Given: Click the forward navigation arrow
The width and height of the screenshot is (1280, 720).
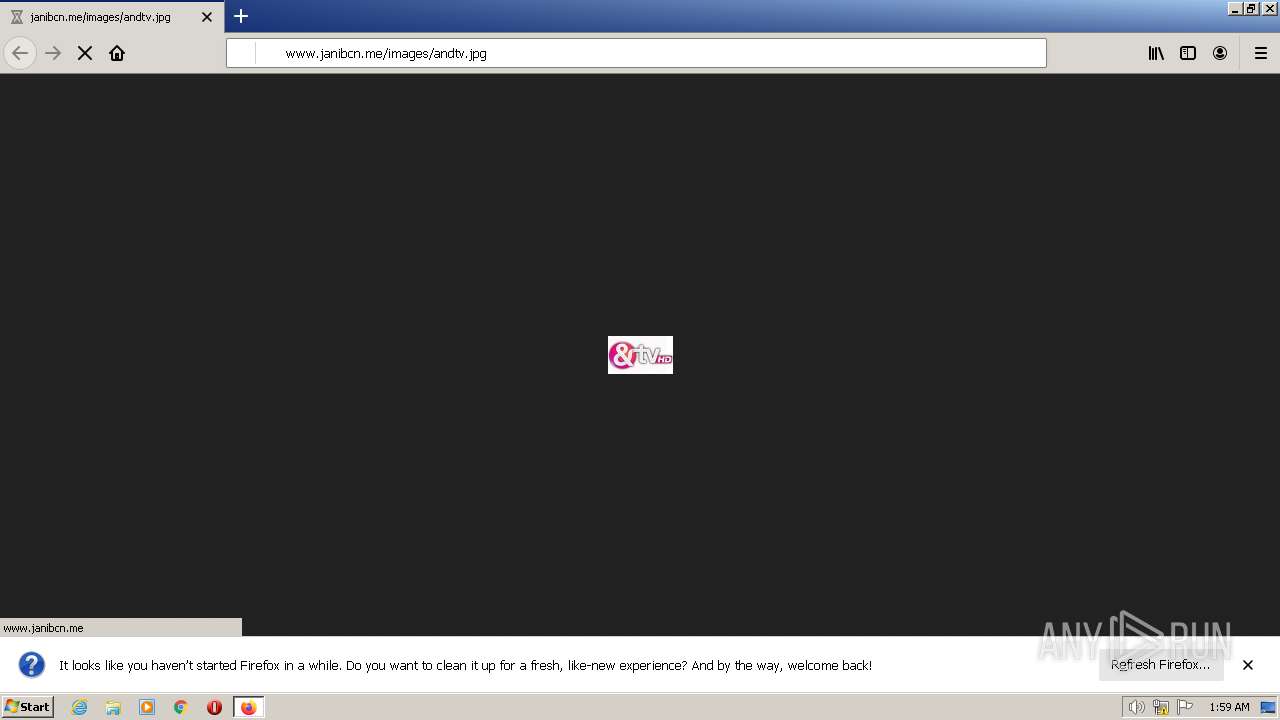Looking at the screenshot, I should click(x=53, y=53).
